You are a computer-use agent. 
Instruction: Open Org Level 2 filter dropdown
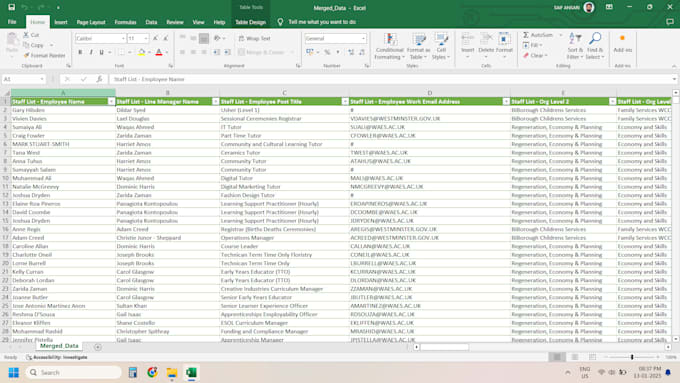(612, 101)
